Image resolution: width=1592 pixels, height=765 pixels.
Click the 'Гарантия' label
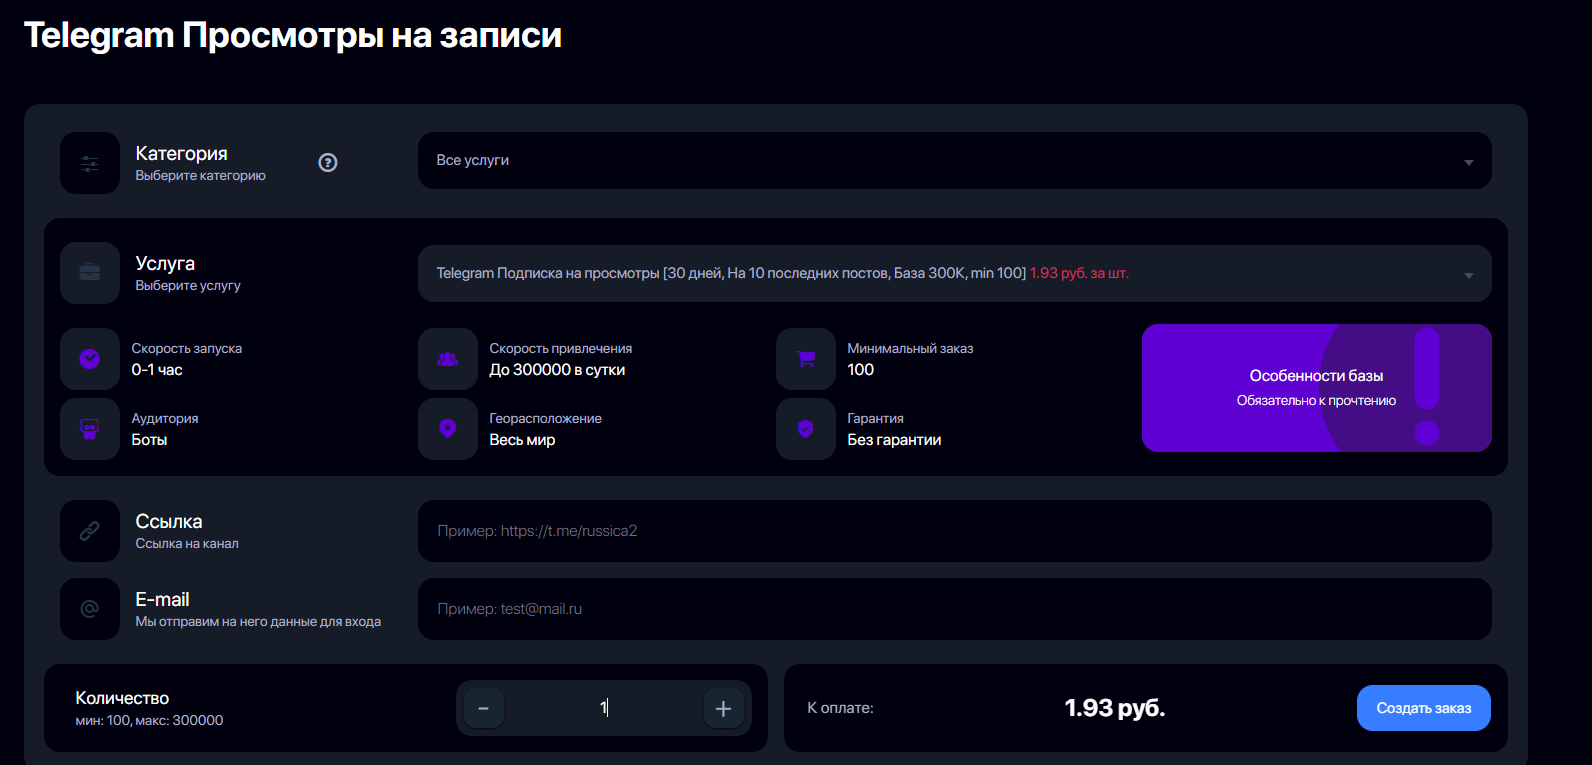click(x=875, y=419)
